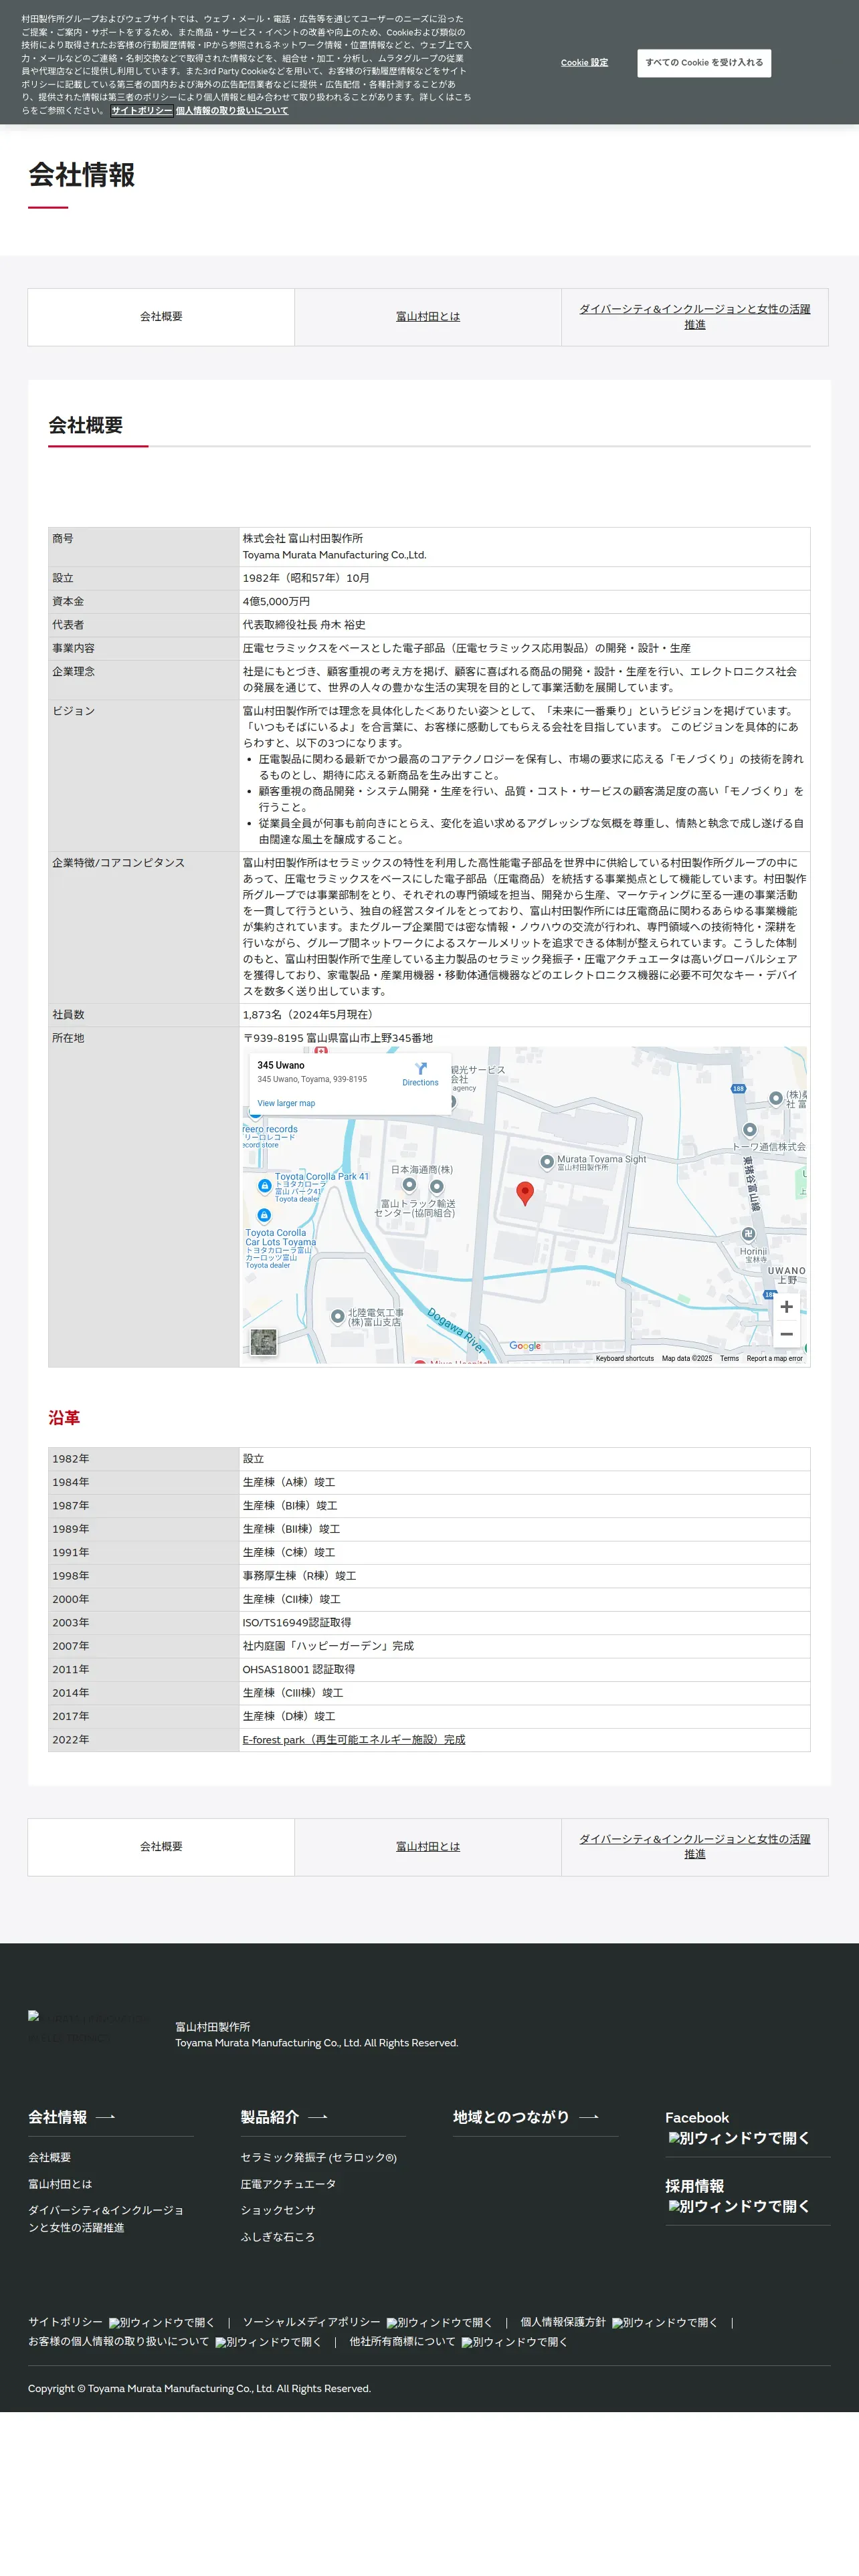Click the トーワ通信株式会社 map marker
Image resolution: width=859 pixels, height=2576 pixels.
tap(749, 1131)
